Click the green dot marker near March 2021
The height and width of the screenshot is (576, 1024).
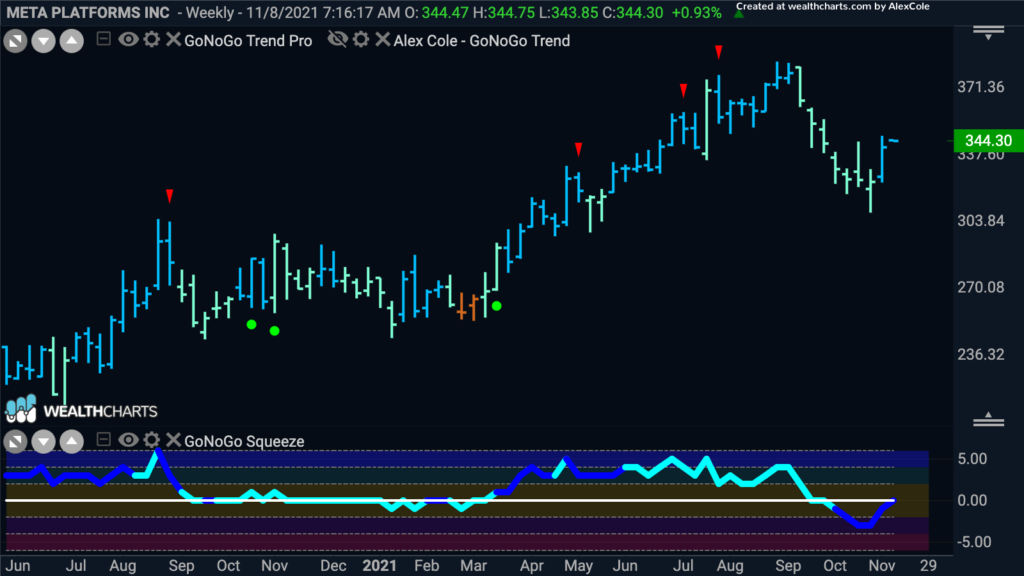pos(497,306)
